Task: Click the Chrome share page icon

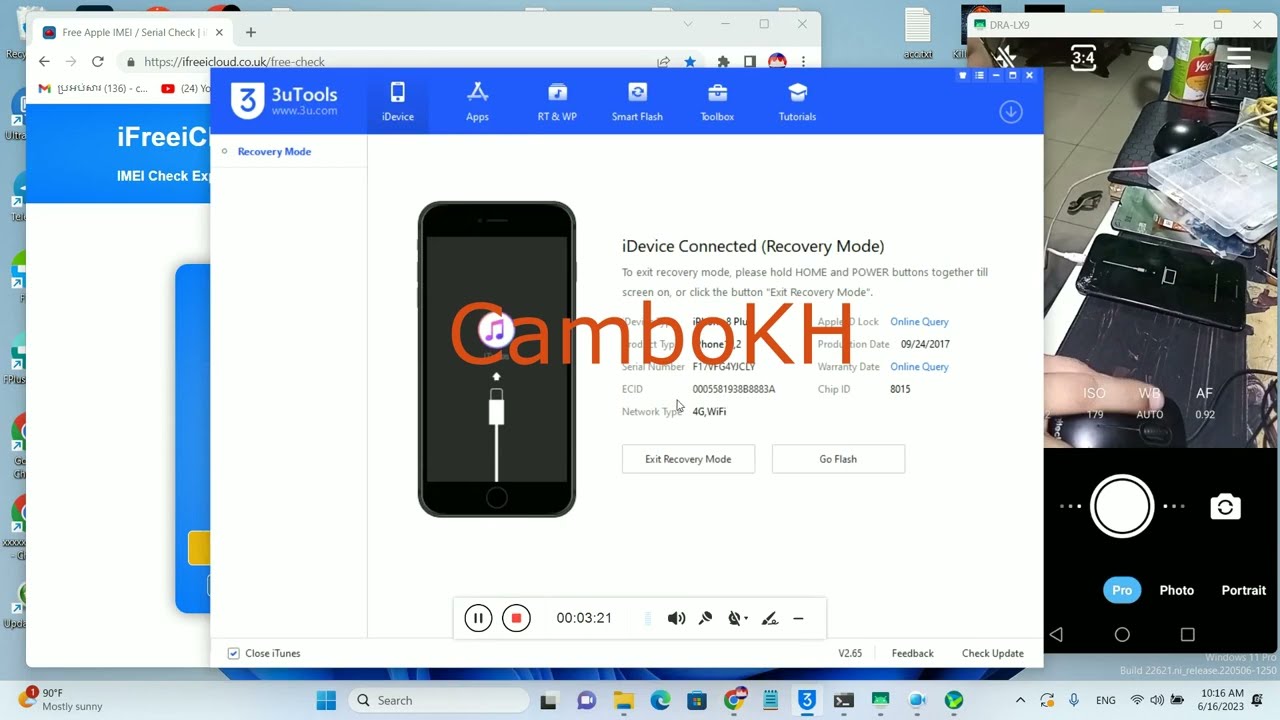Action: pyautogui.click(x=663, y=62)
